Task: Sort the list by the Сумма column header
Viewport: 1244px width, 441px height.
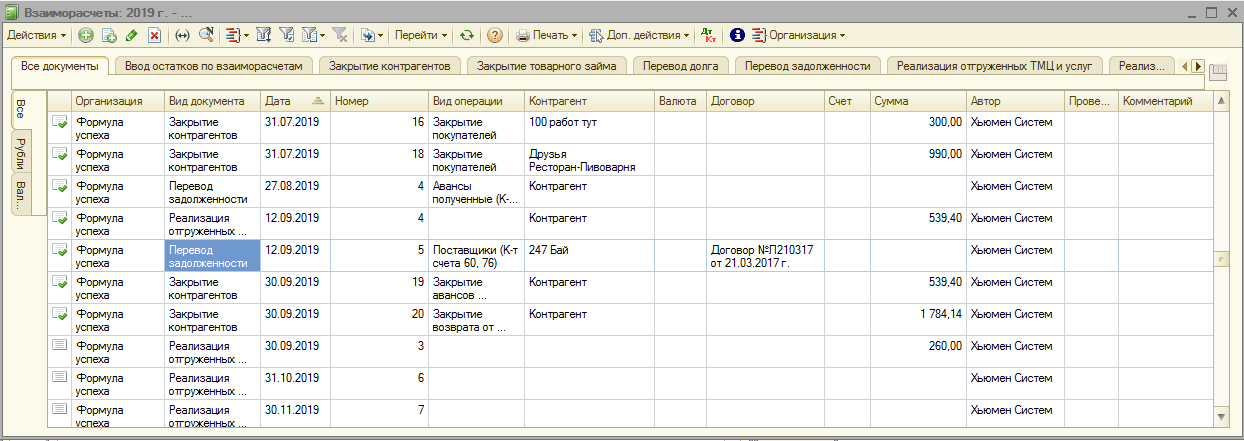Action: pyautogui.click(x=915, y=101)
